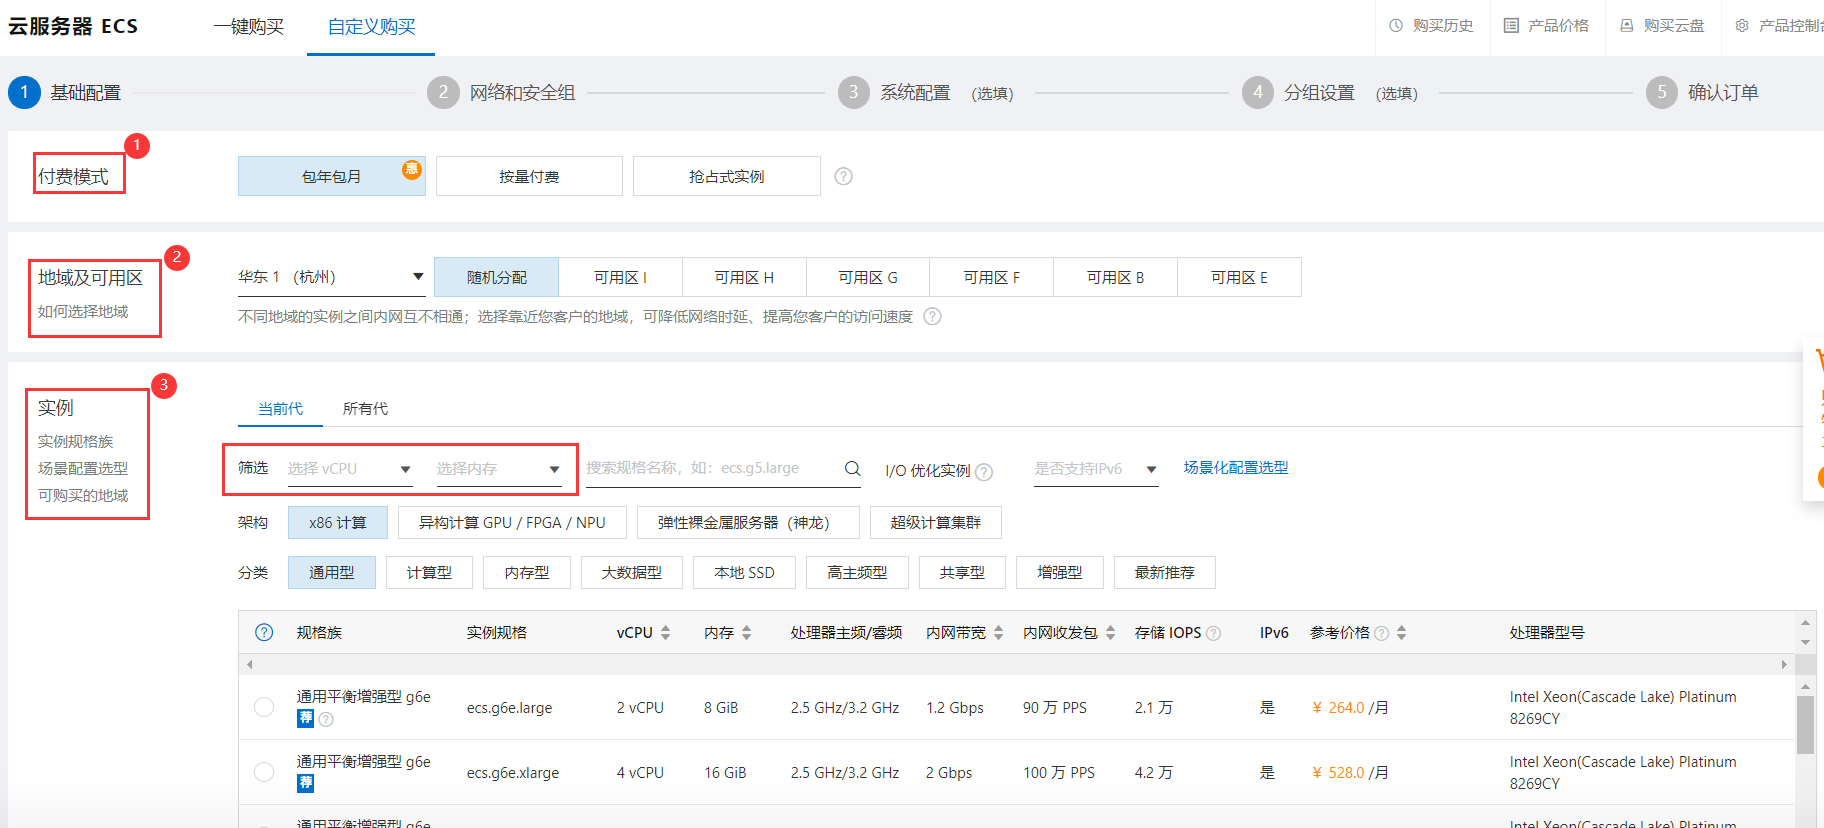Click the help icon beside the g6e.large 荐 badge
This screenshot has width=1824, height=828.
(x=326, y=719)
